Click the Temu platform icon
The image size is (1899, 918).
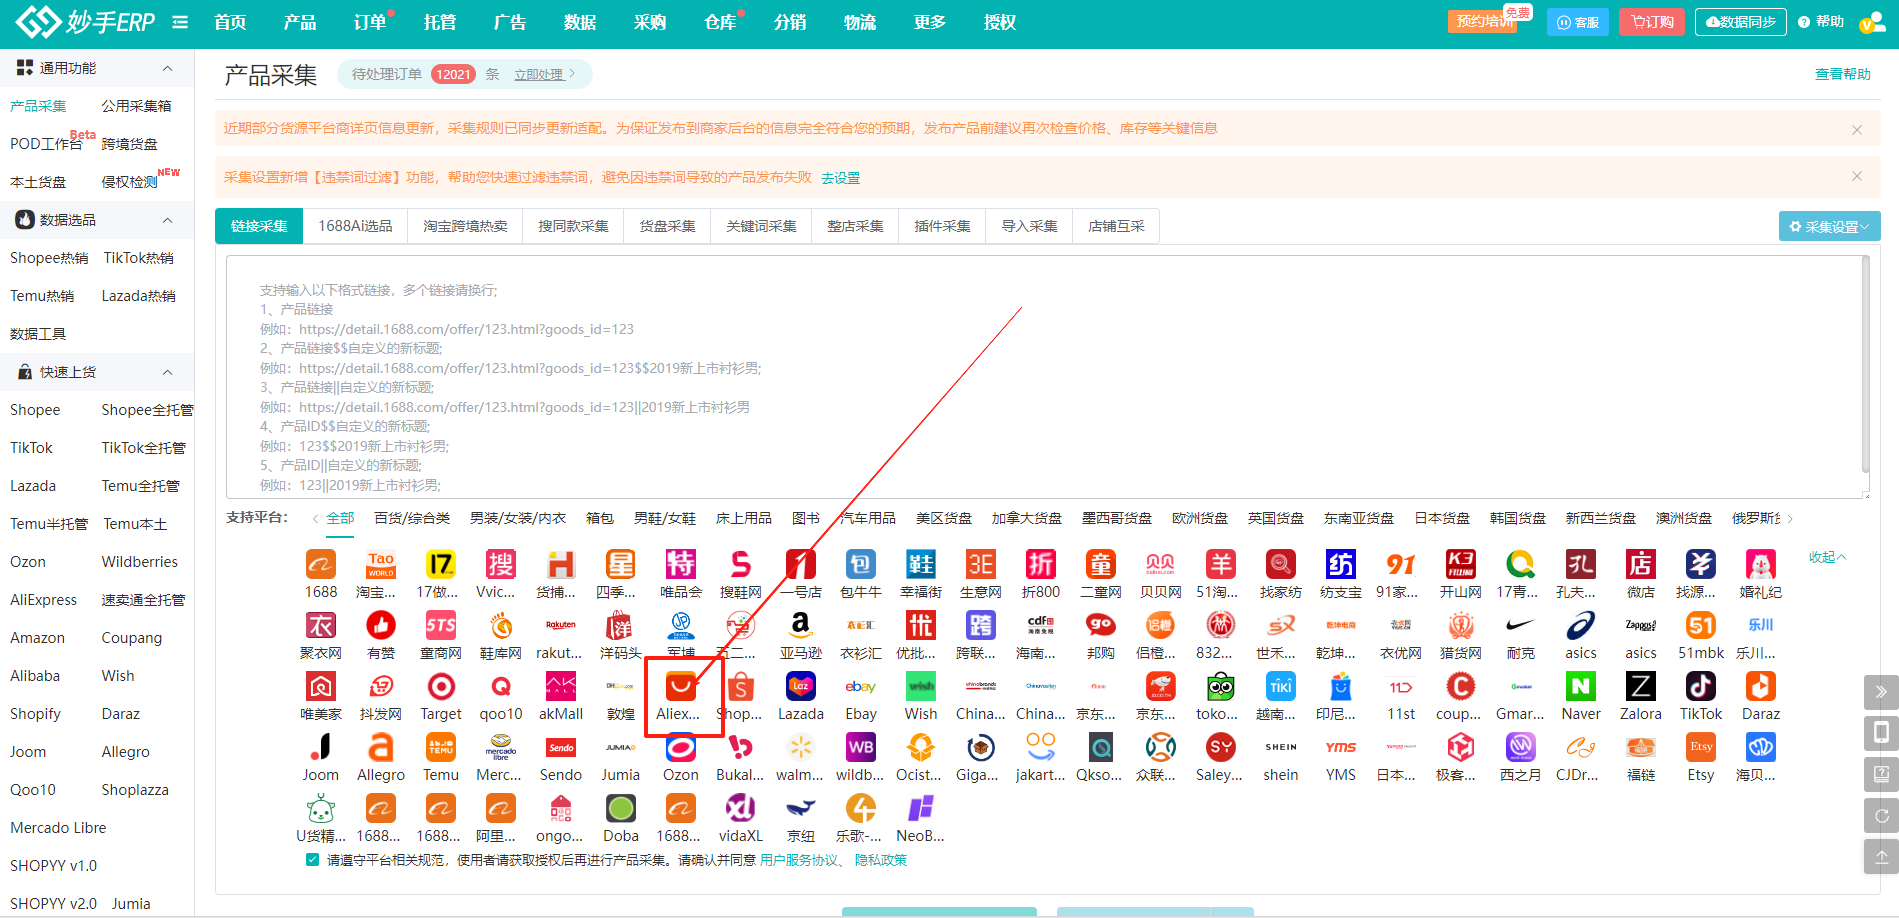441,748
